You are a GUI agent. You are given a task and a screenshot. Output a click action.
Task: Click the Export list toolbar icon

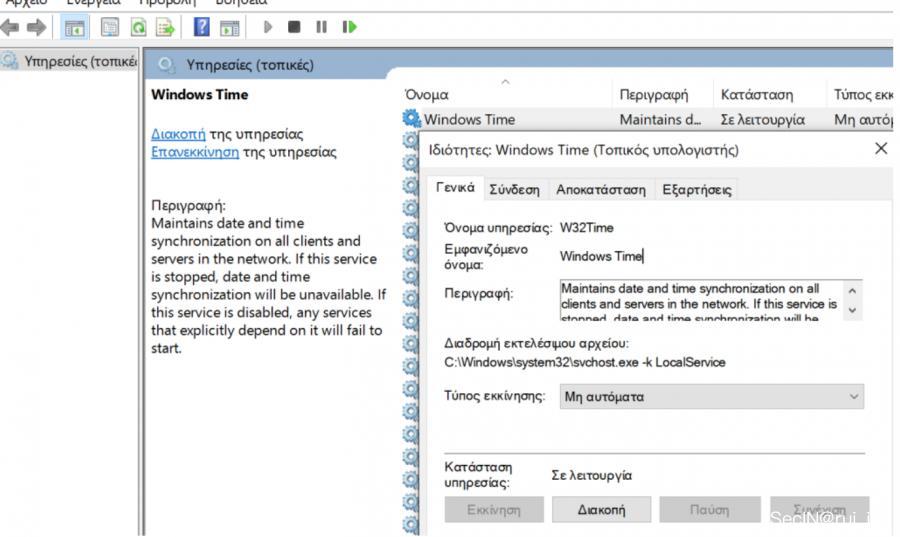pyautogui.click(x=165, y=27)
